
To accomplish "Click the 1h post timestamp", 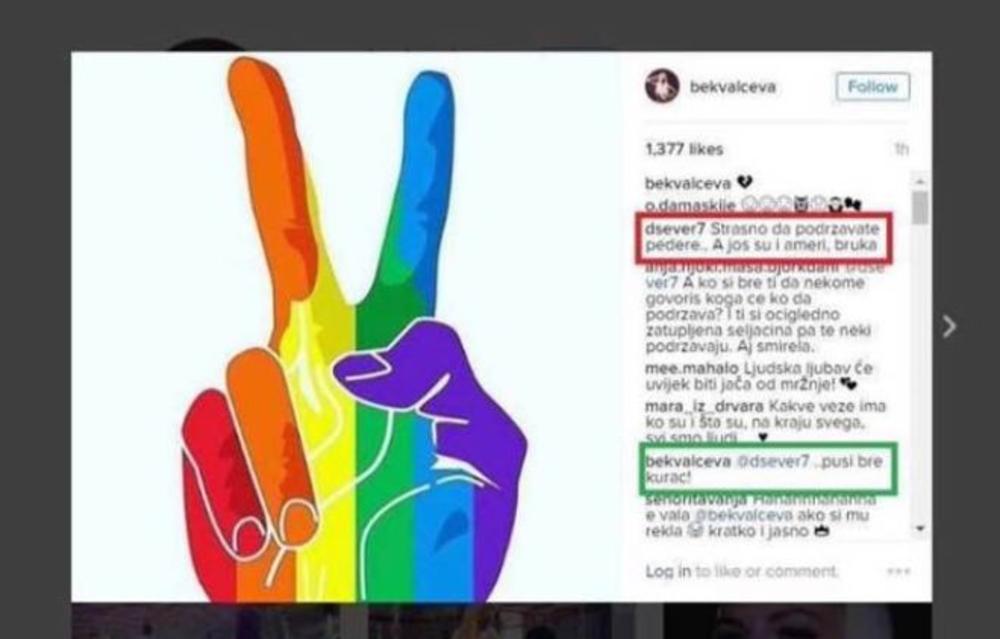I will pyautogui.click(x=901, y=149).
